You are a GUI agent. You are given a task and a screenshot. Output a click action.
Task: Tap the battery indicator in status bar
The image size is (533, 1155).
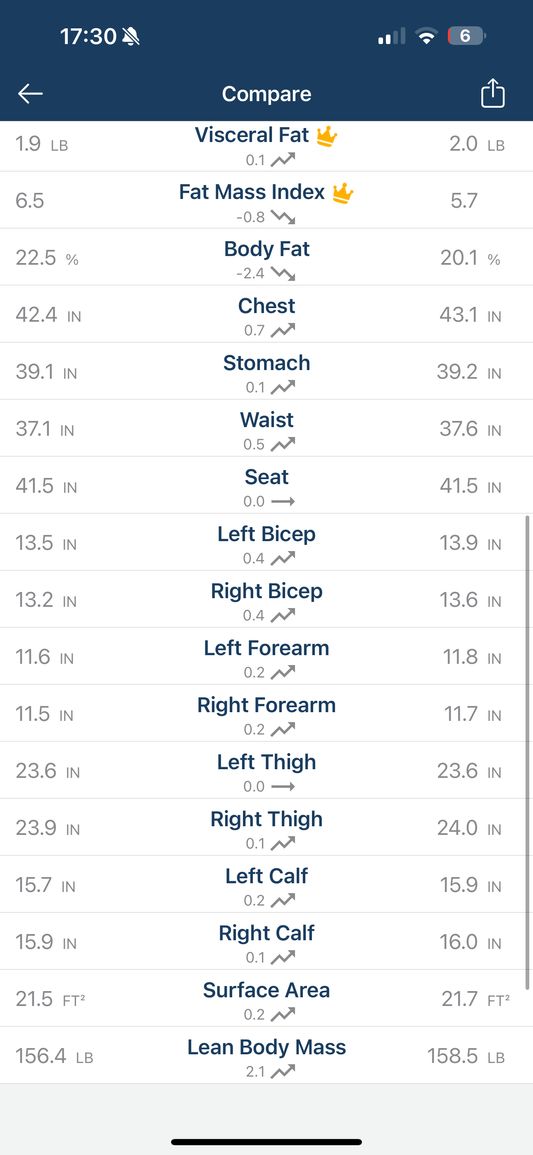[467, 36]
